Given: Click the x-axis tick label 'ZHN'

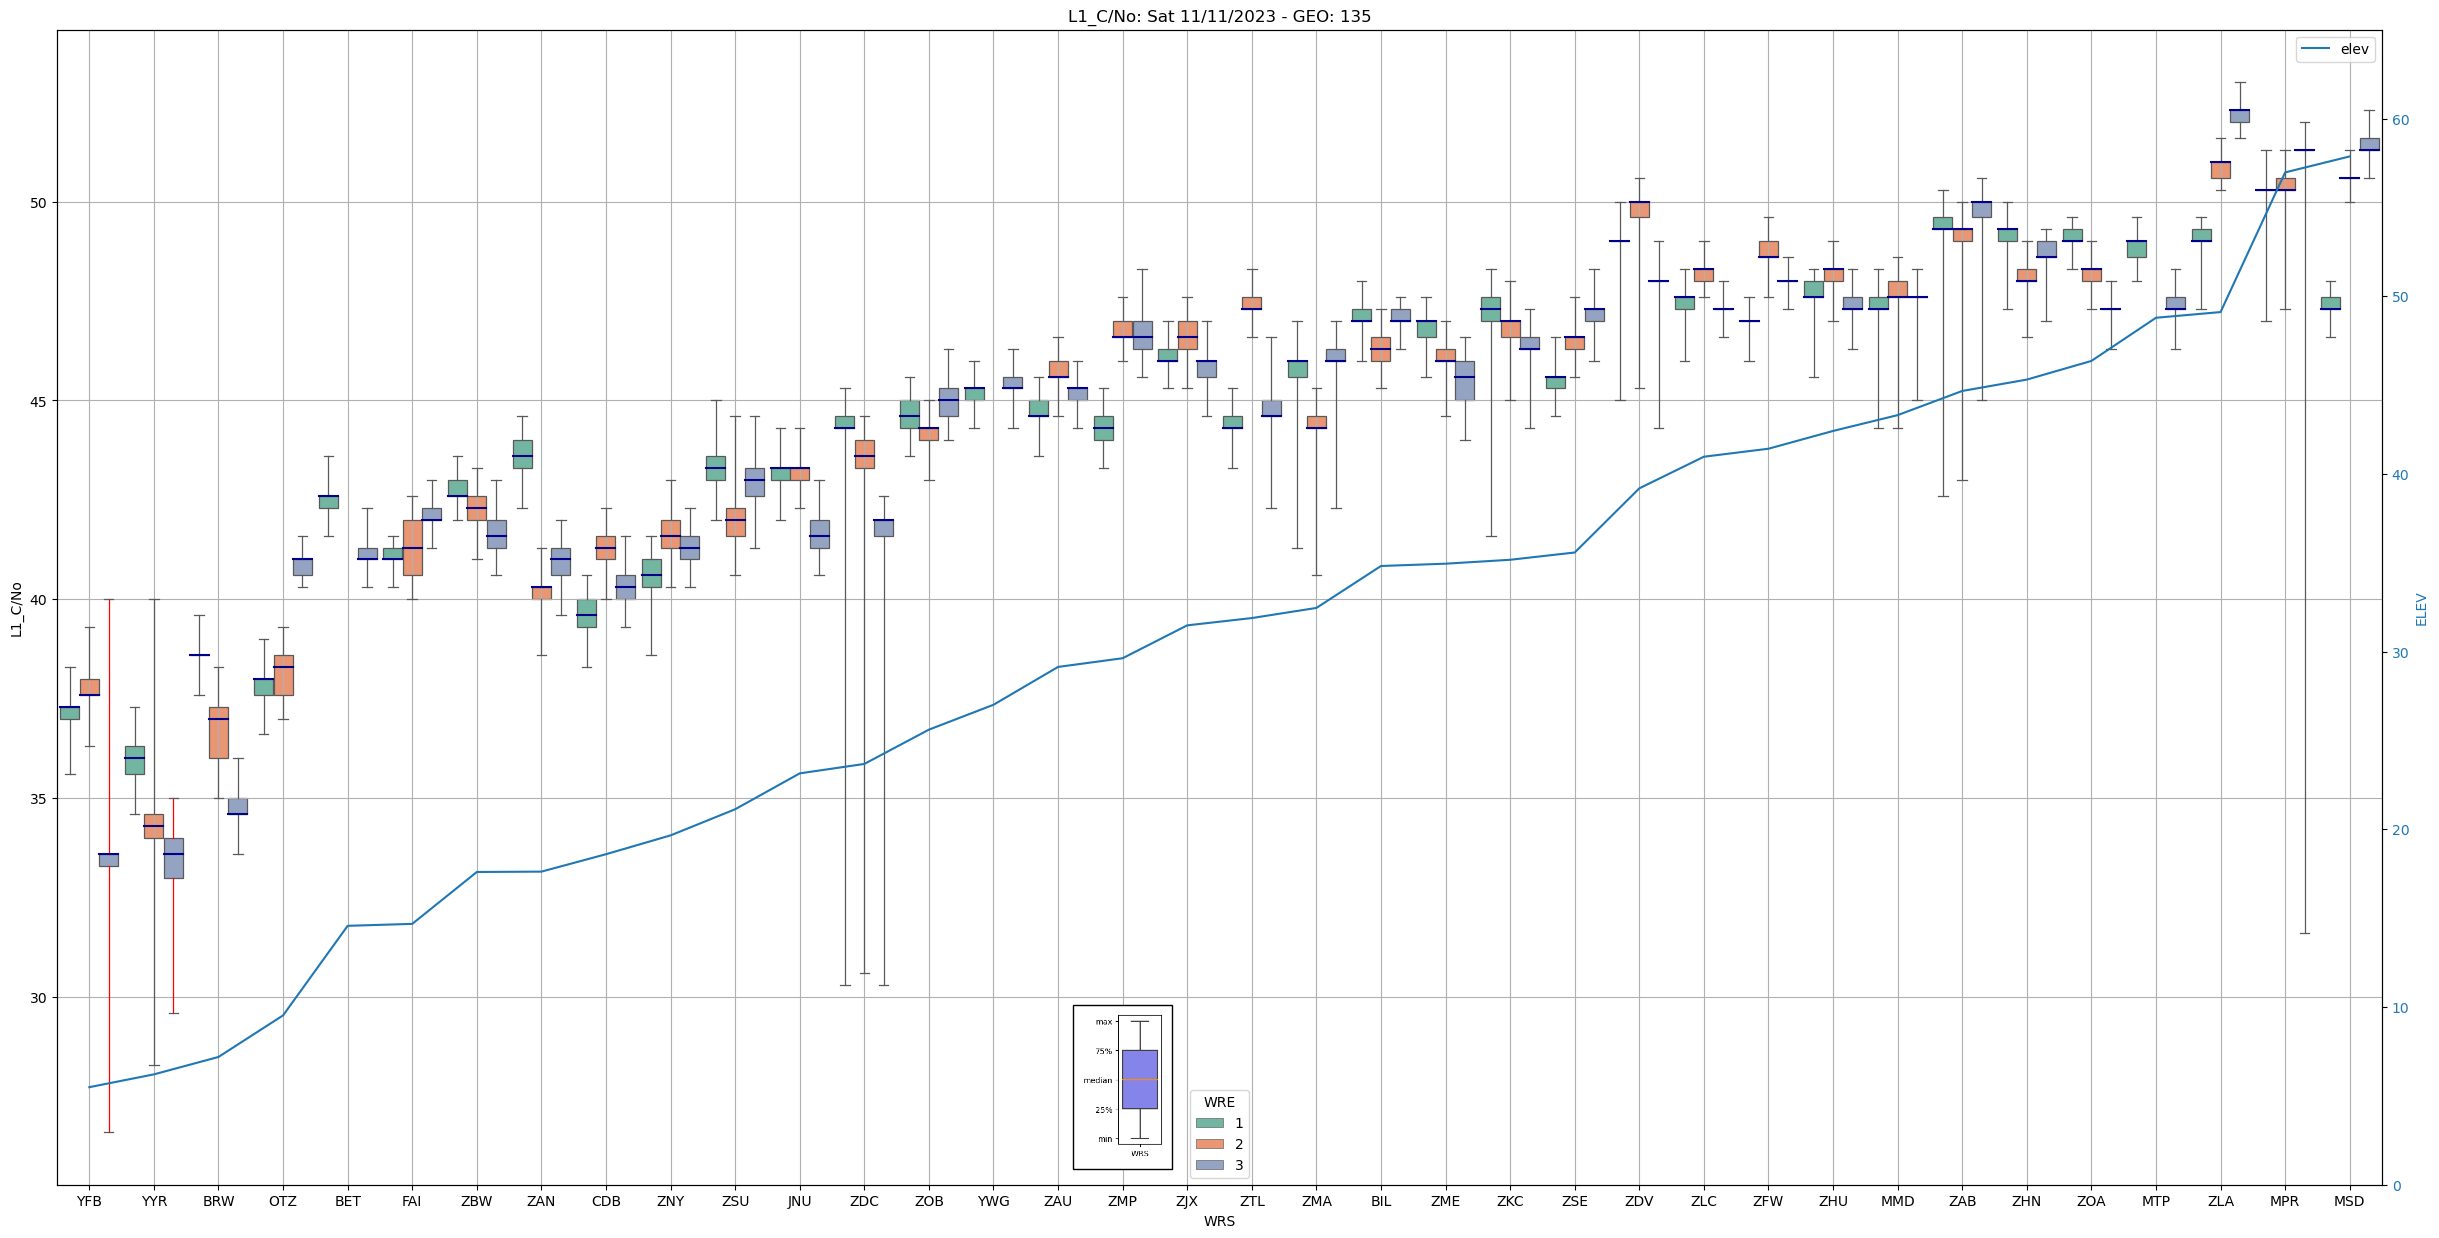Looking at the screenshot, I should point(2027,1202).
